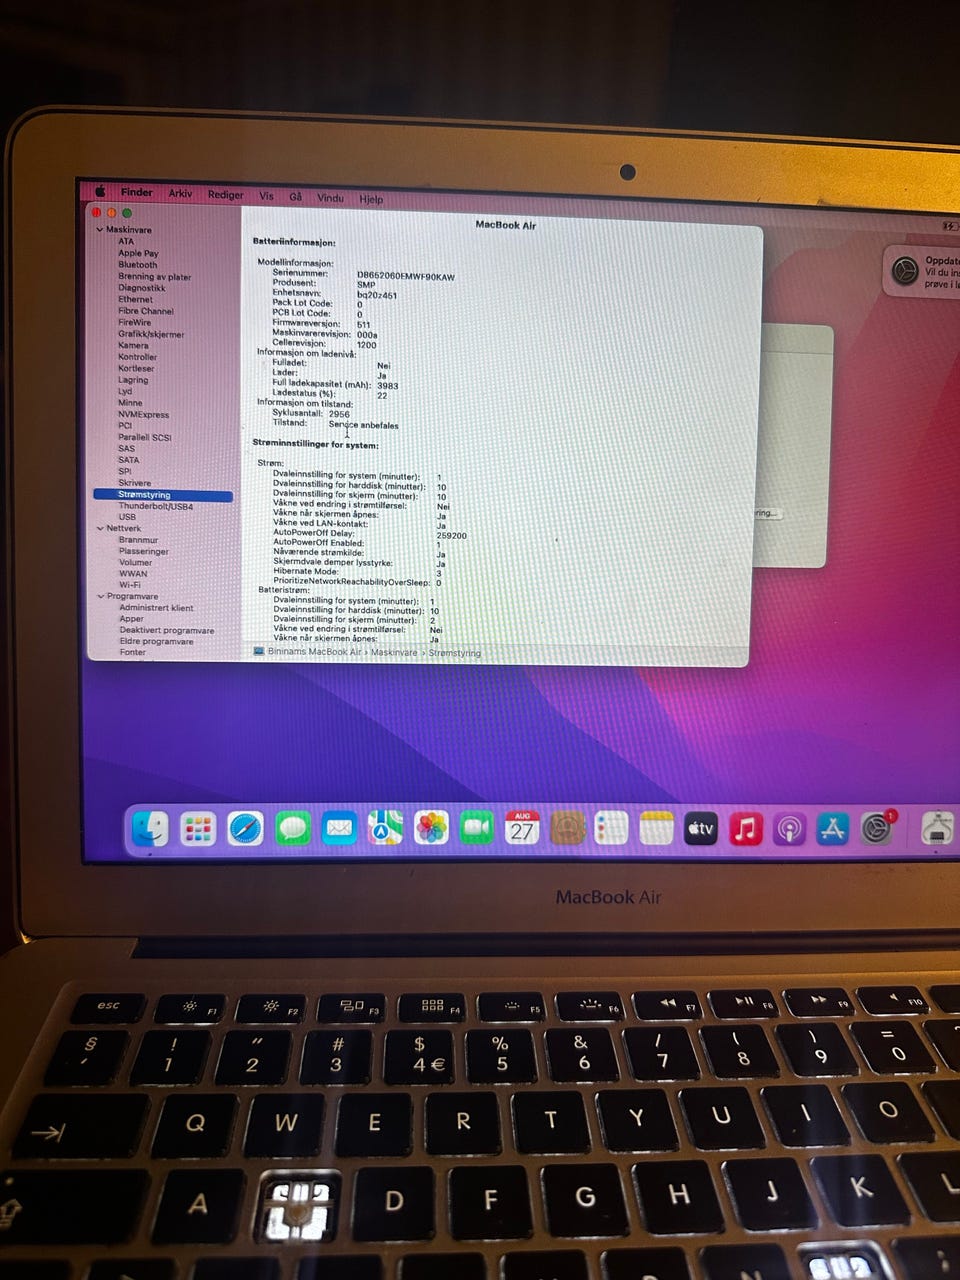Select Brenning av plater

pyautogui.click(x=154, y=277)
